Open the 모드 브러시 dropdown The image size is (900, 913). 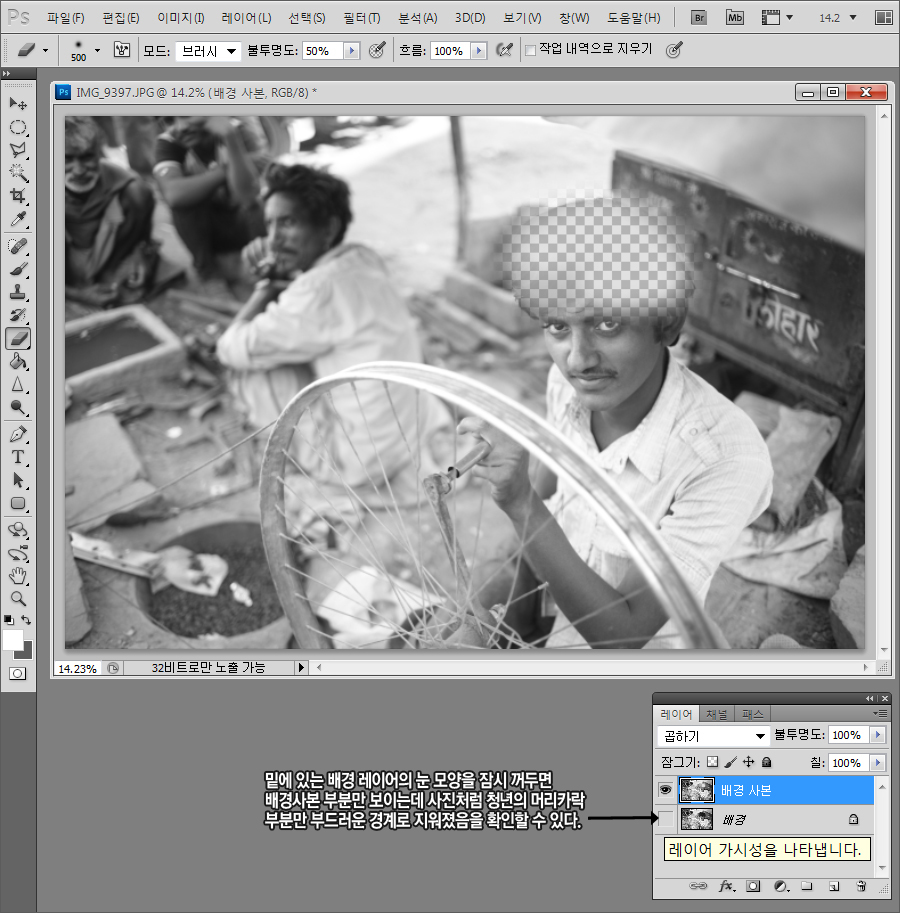[x=208, y=51]
